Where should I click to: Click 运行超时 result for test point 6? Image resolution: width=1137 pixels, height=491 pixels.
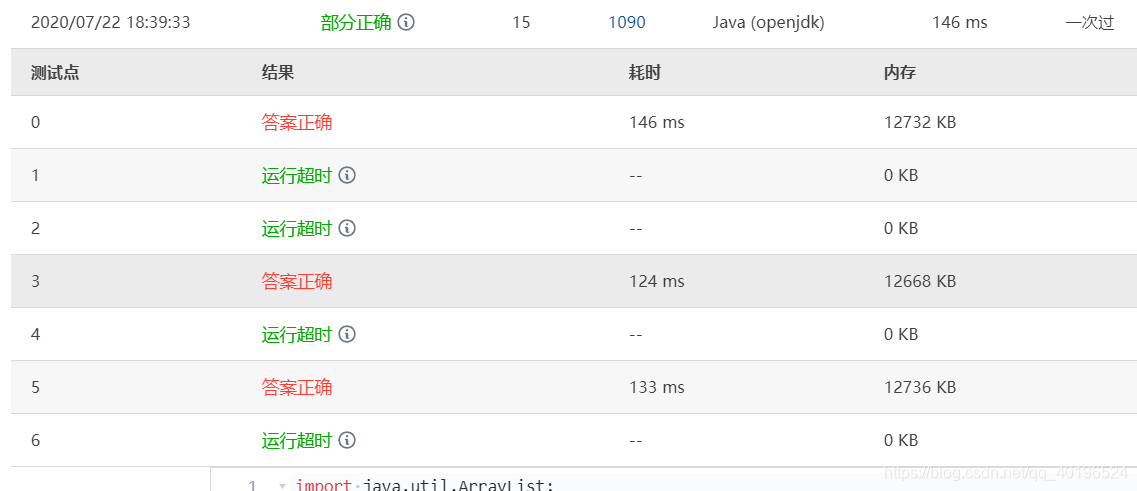tap(297, 440)
